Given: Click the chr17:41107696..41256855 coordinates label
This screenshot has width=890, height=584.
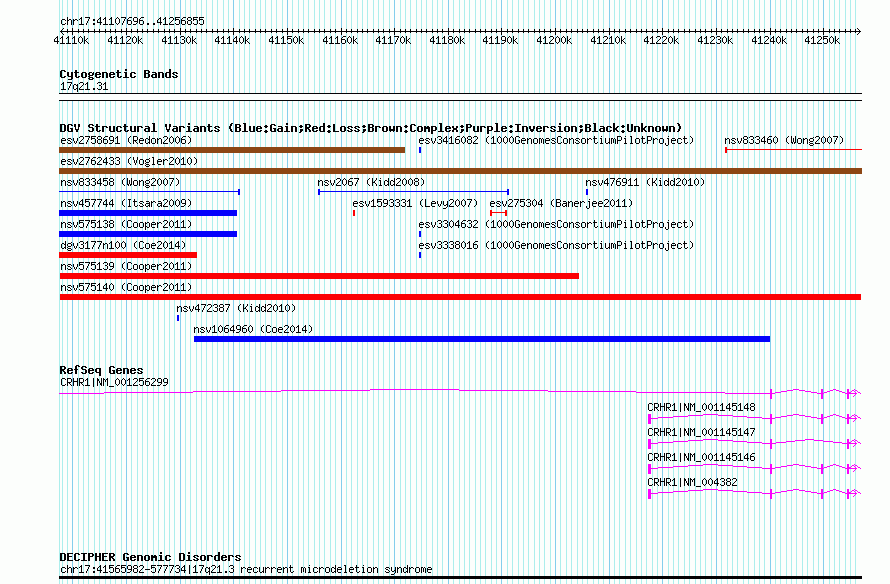Looking at the screenshot, I should pyautogui.click(x=132, y=22).
